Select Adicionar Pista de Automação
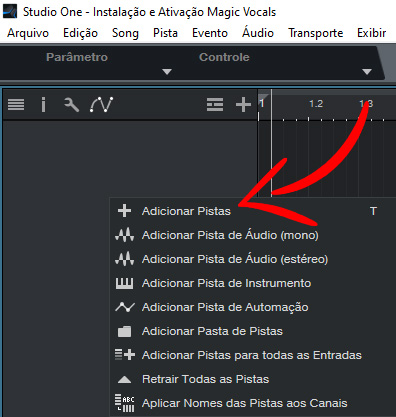Screen dimensions: 396x417 pos(253,307)
